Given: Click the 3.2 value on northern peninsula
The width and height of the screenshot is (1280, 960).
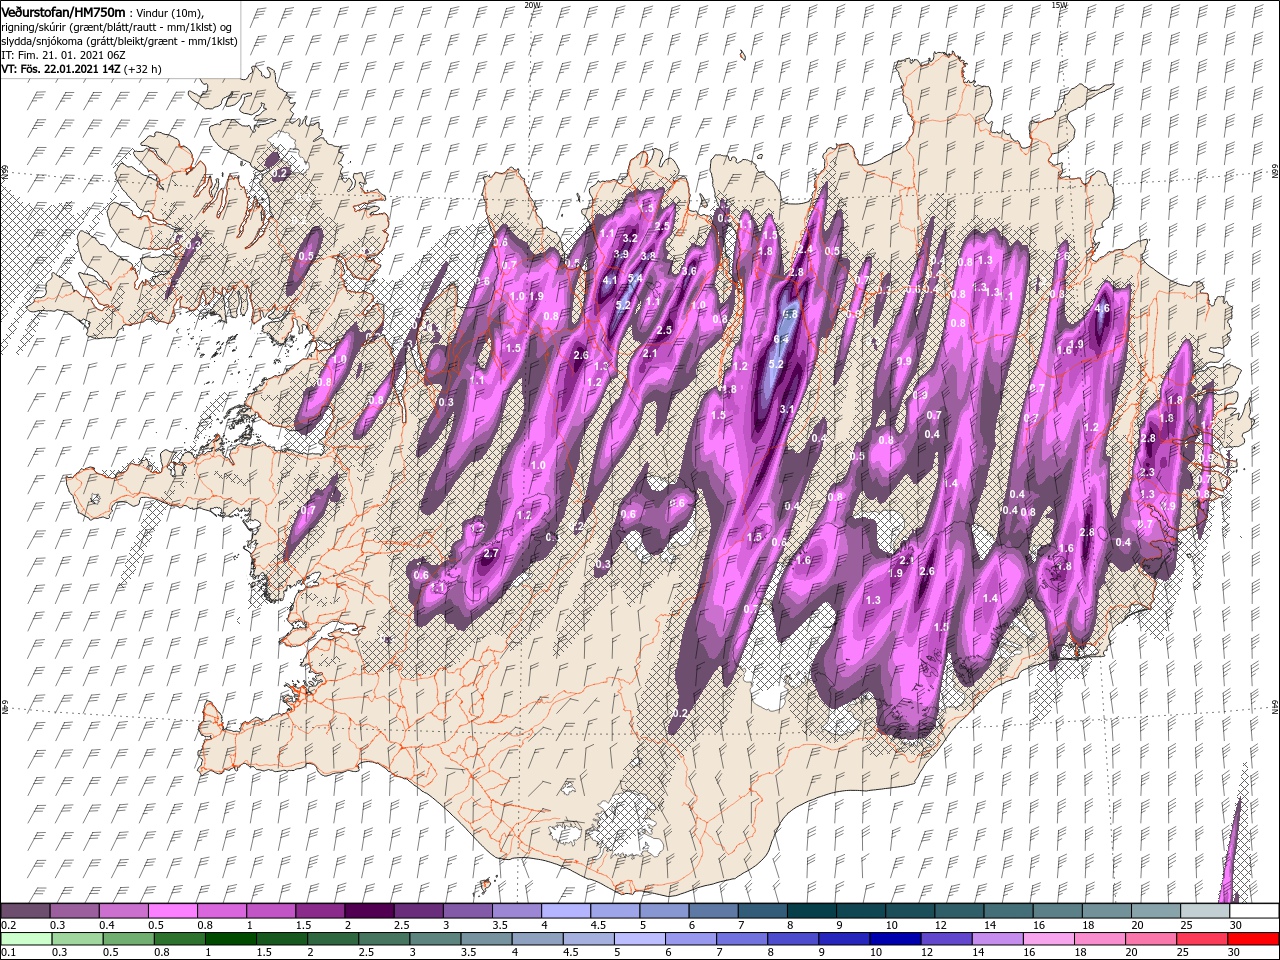Looking at the screenshot, I should point(630,238).
